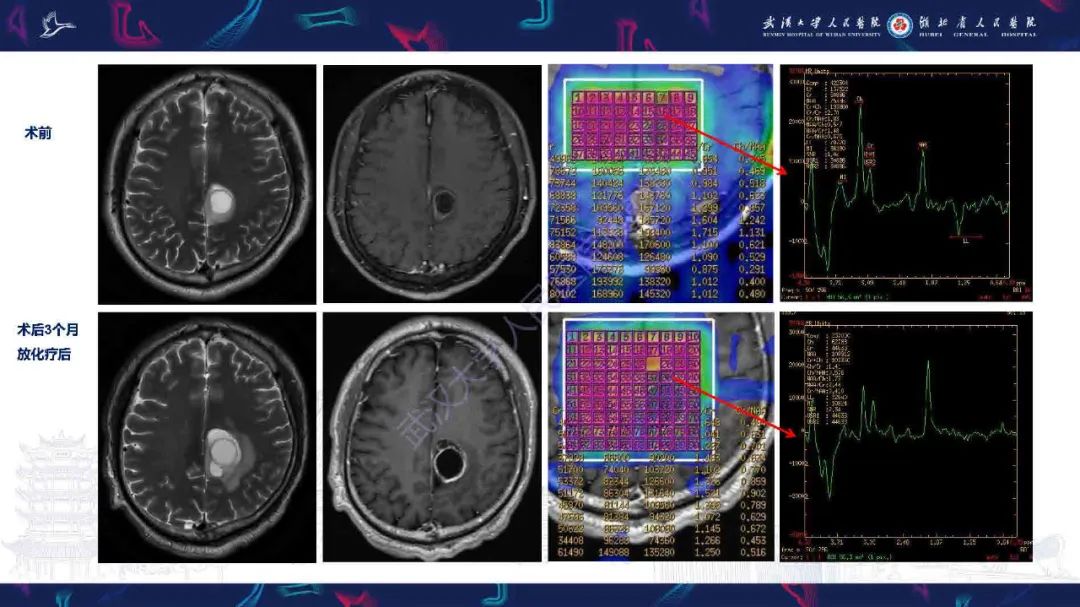Viewport: 1080px width, 607px height.
Task: Click the round red hospital emblem
Action: click(x=899, y=25)
